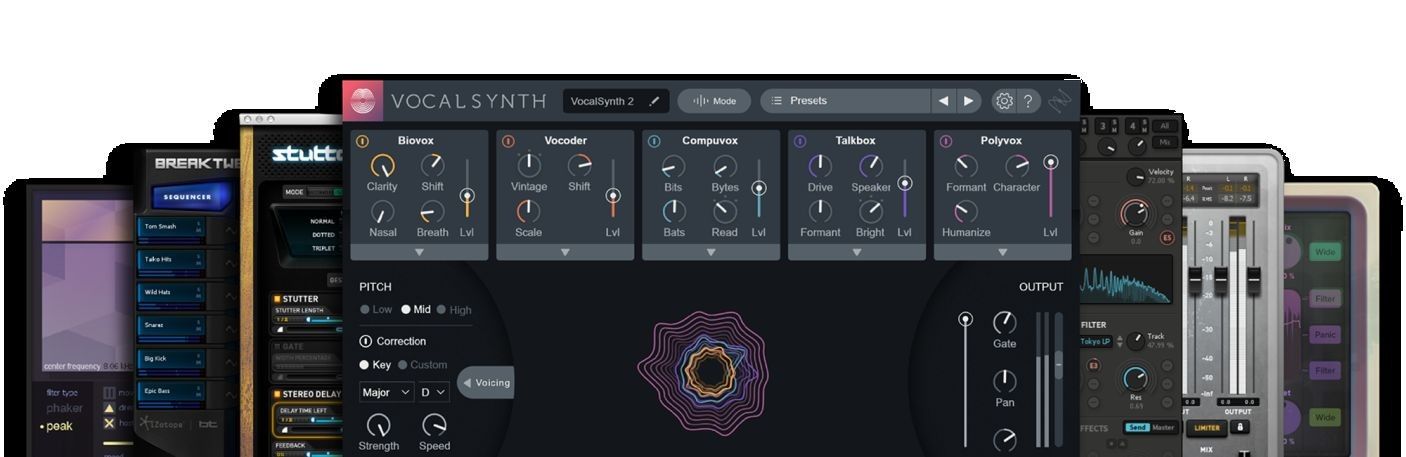Select the Custom correction option
Image resolution: width=1406 pixels, height=457 pixels.
click(x=423, y=365)
